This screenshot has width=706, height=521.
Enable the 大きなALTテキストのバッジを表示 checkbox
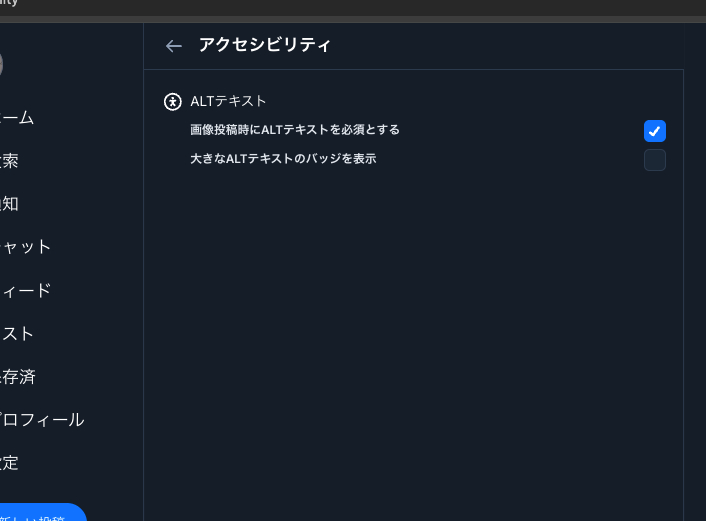(655, 160)
